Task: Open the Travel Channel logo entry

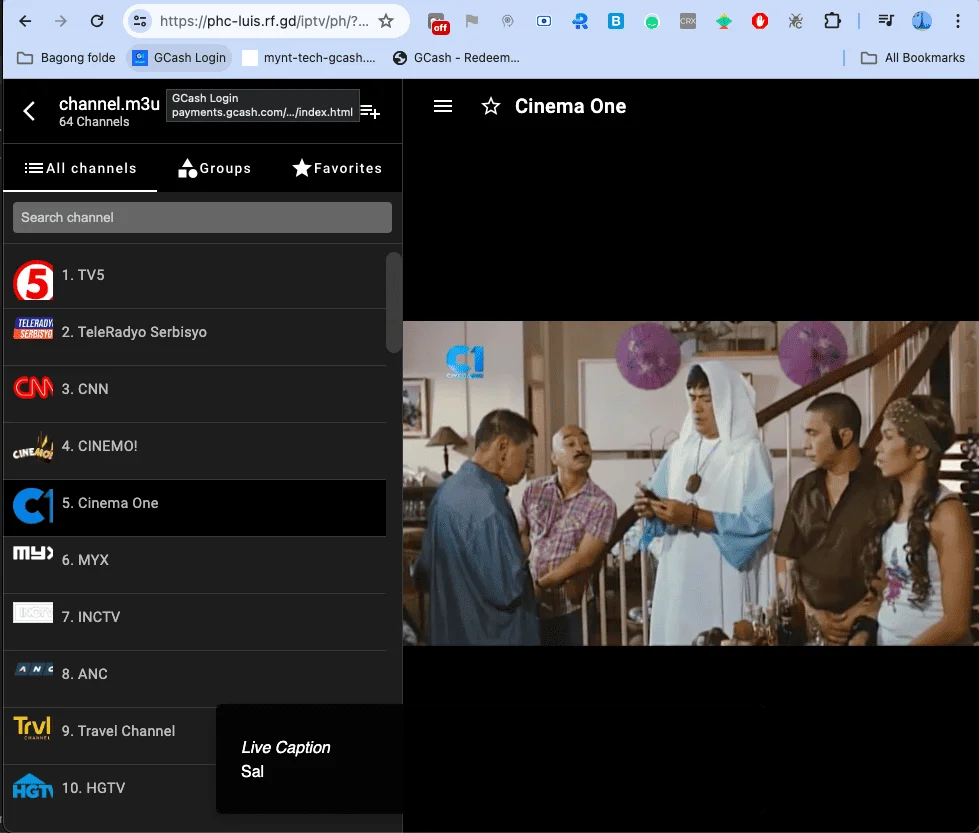Action: [33, 727]
